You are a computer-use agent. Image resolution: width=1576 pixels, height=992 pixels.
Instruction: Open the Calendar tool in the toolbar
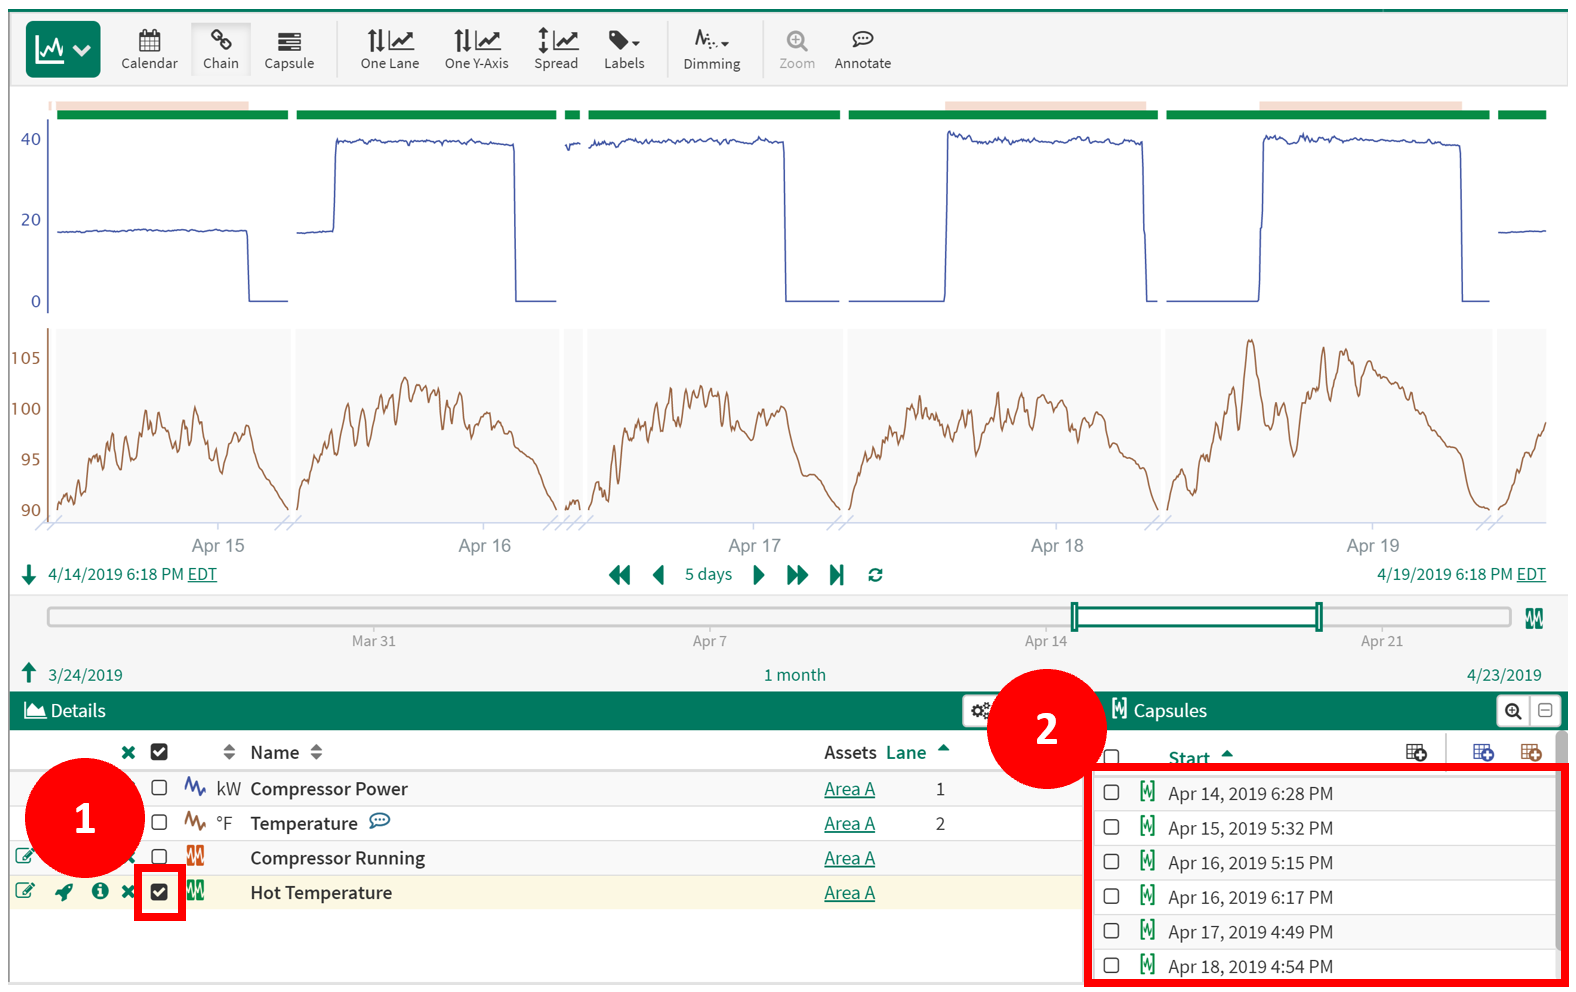click(x=149, y=49)
